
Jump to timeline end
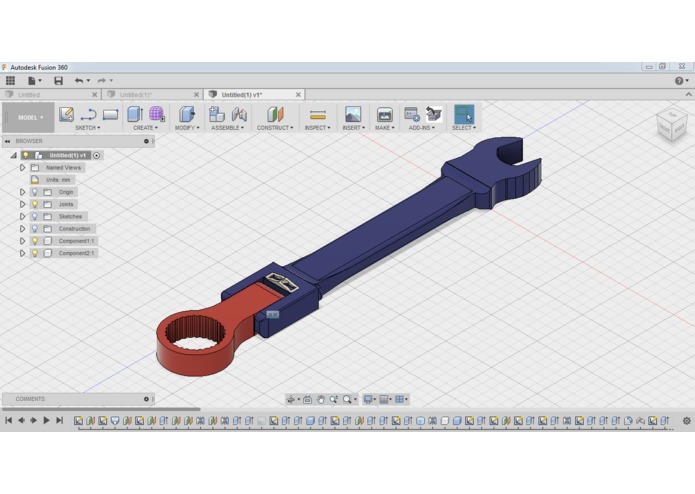pyautogui.click(x=59, y=420)
